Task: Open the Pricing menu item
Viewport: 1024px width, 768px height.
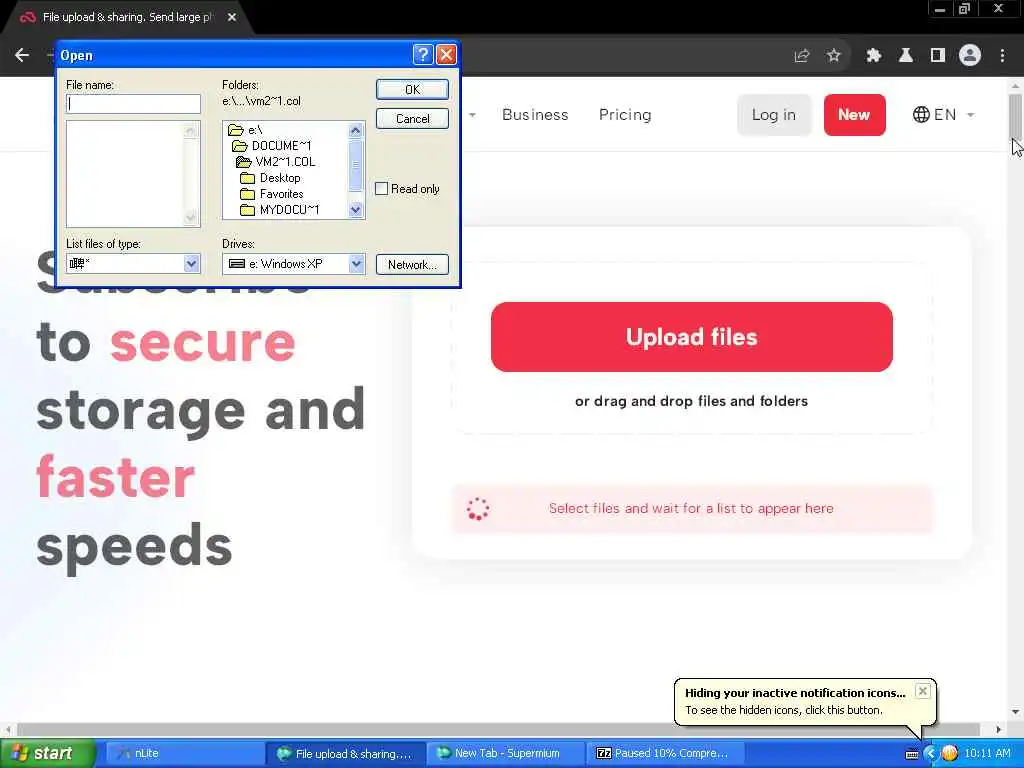Action: coord(625,115)
